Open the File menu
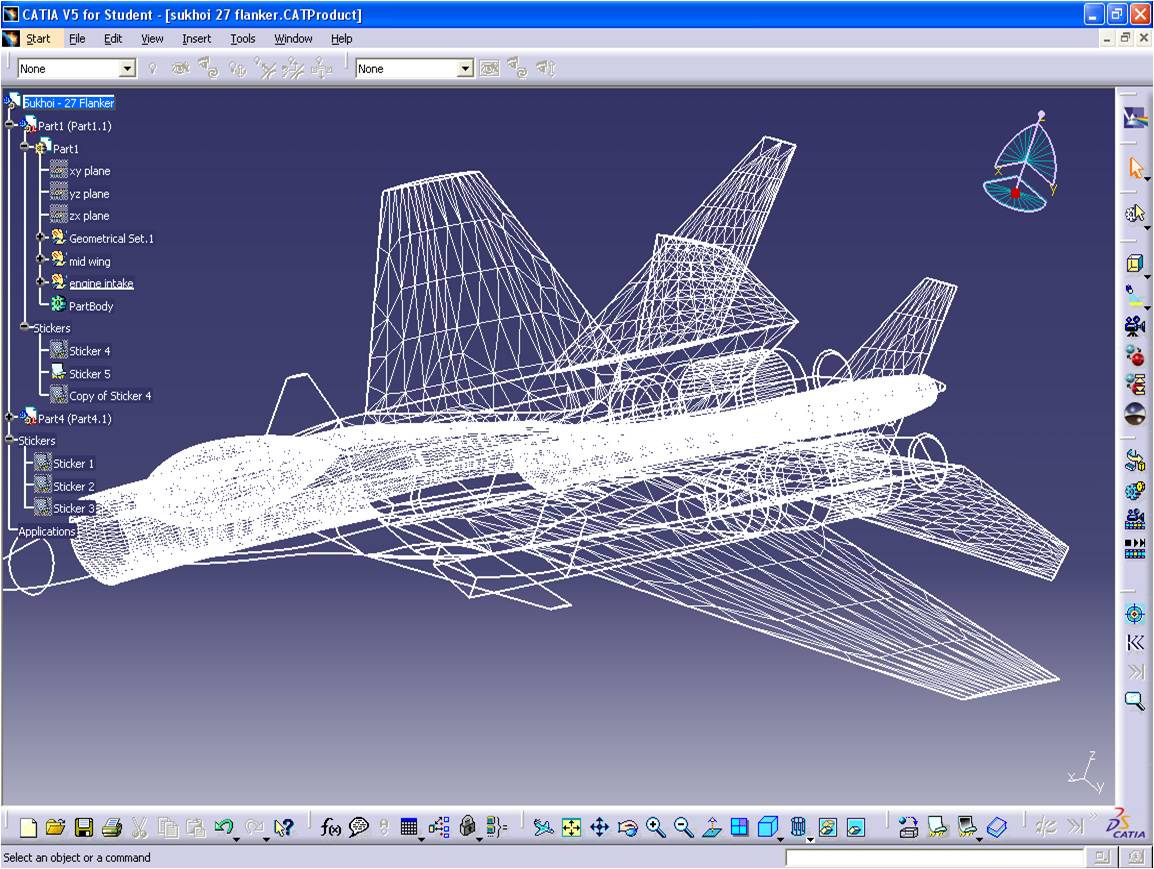 pyautogui.click(x=77, y=39)
